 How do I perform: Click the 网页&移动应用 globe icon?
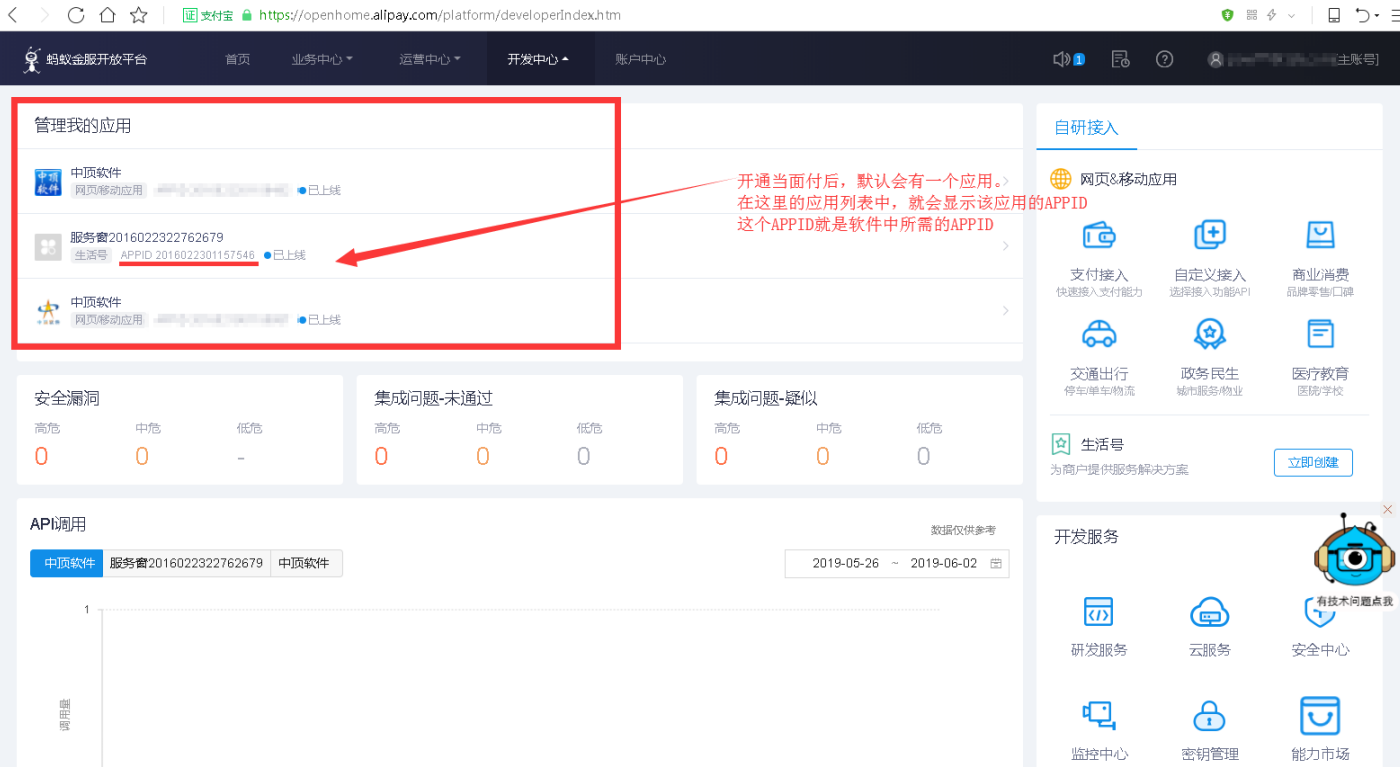point(1060,179)
